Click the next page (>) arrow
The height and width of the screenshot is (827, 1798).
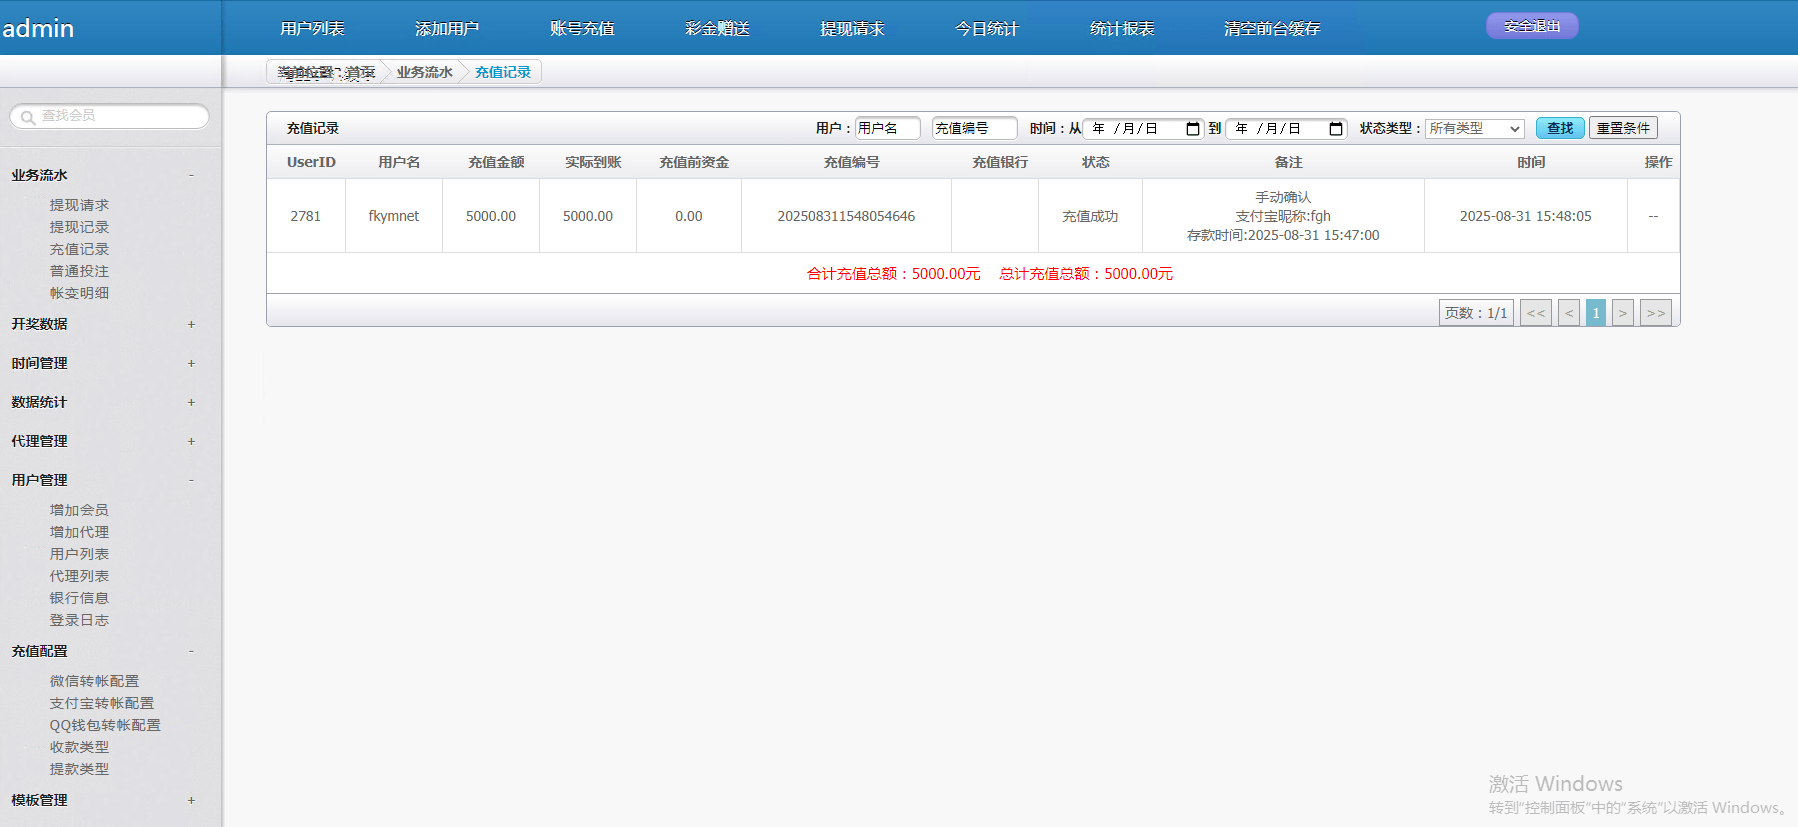(1622, 313)
